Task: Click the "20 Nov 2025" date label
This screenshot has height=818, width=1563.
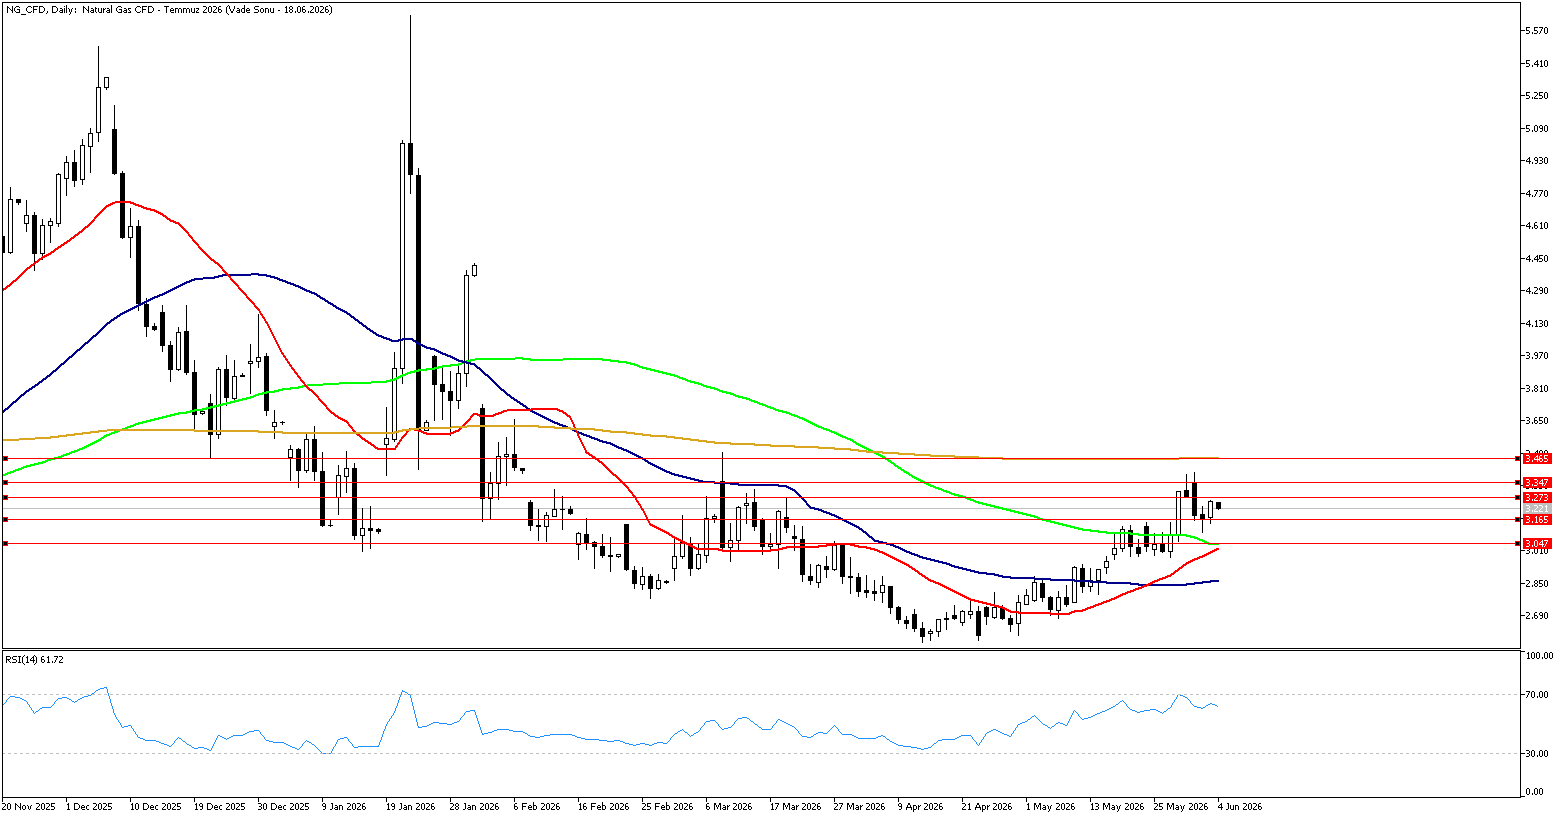Action: [27, 806]
